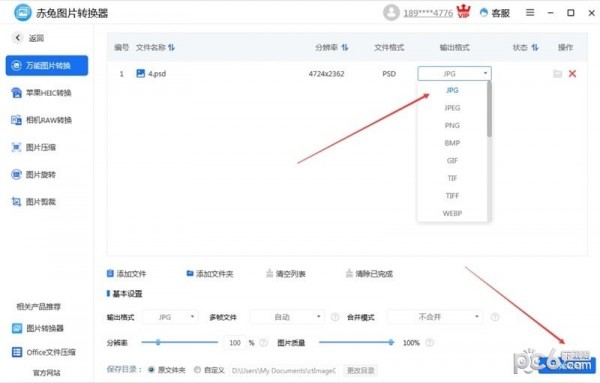
Task: Open 相机RAW转换 in the sidebar
Action: (41, 120)
